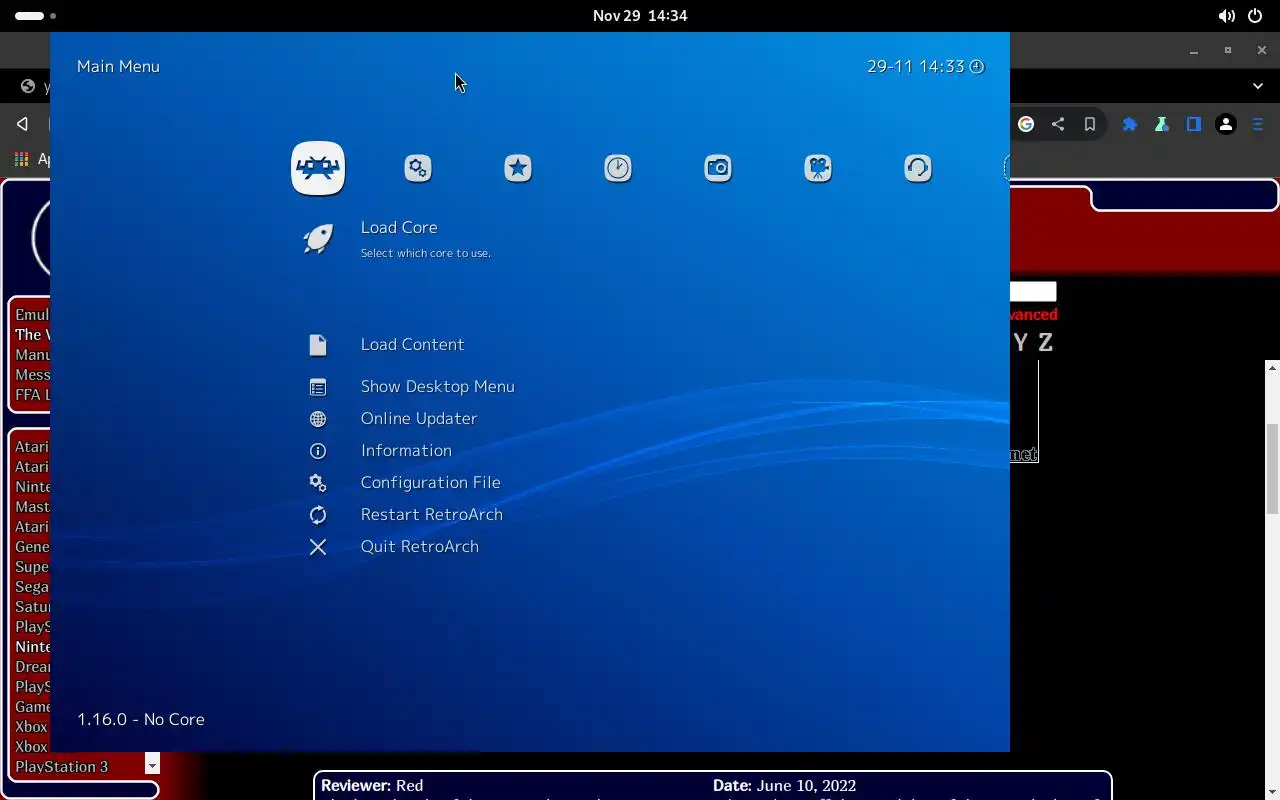Screen dimensions: 1280x800
Task: Open the Favorites star tab icon
Action: click(x=518, y=168)
